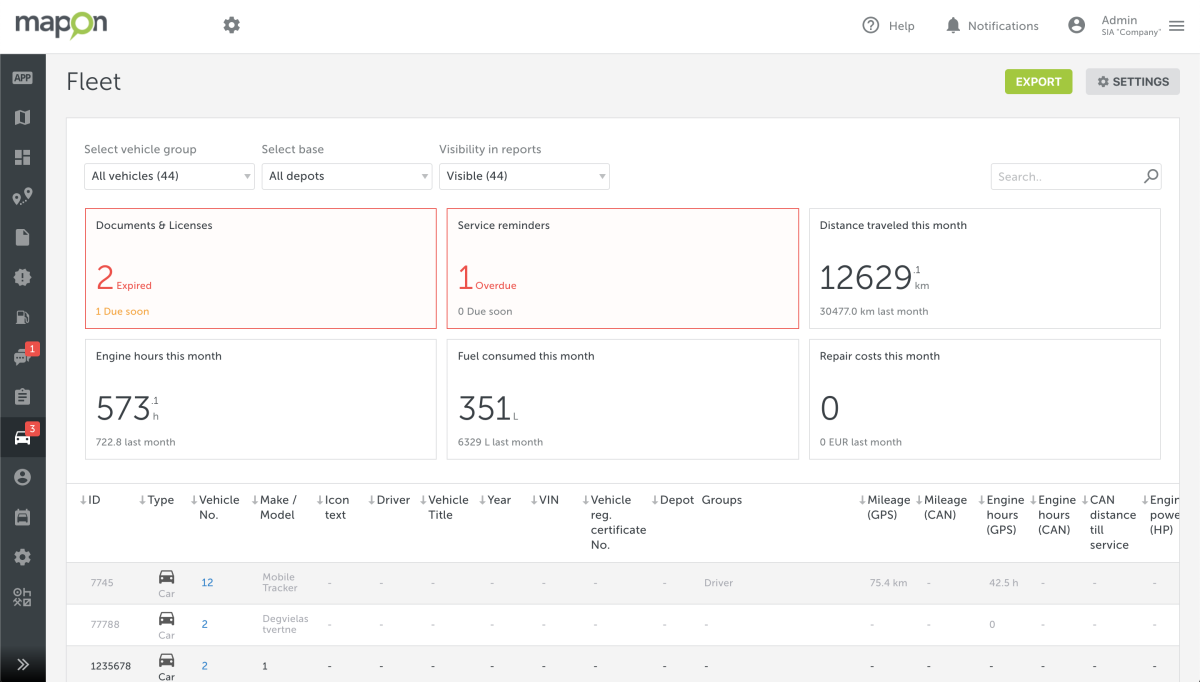
Task: Sort the fleet table by Vehicle No.
Action: (x=216, y=507)
